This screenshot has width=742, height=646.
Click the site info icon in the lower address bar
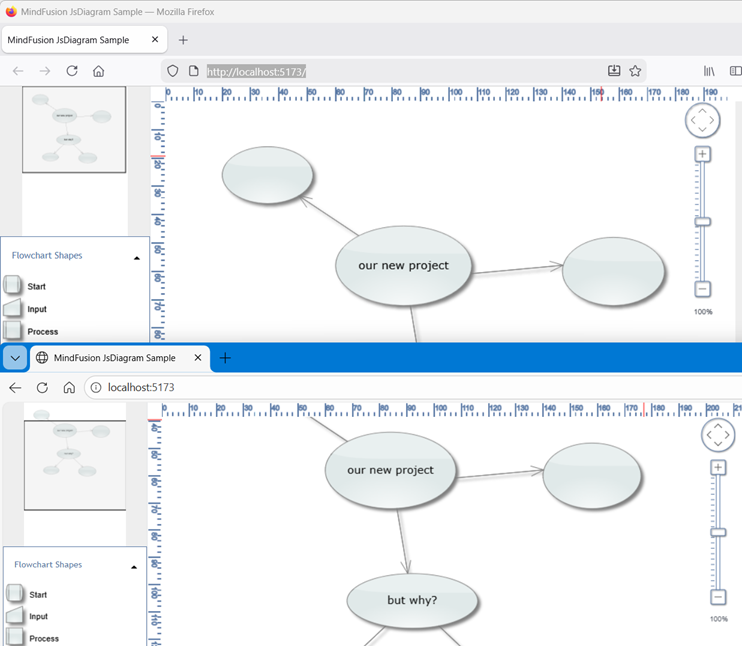[96, 387]
